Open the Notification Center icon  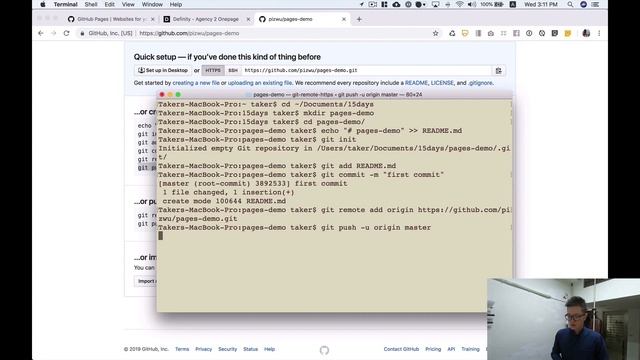coord(596,4)
